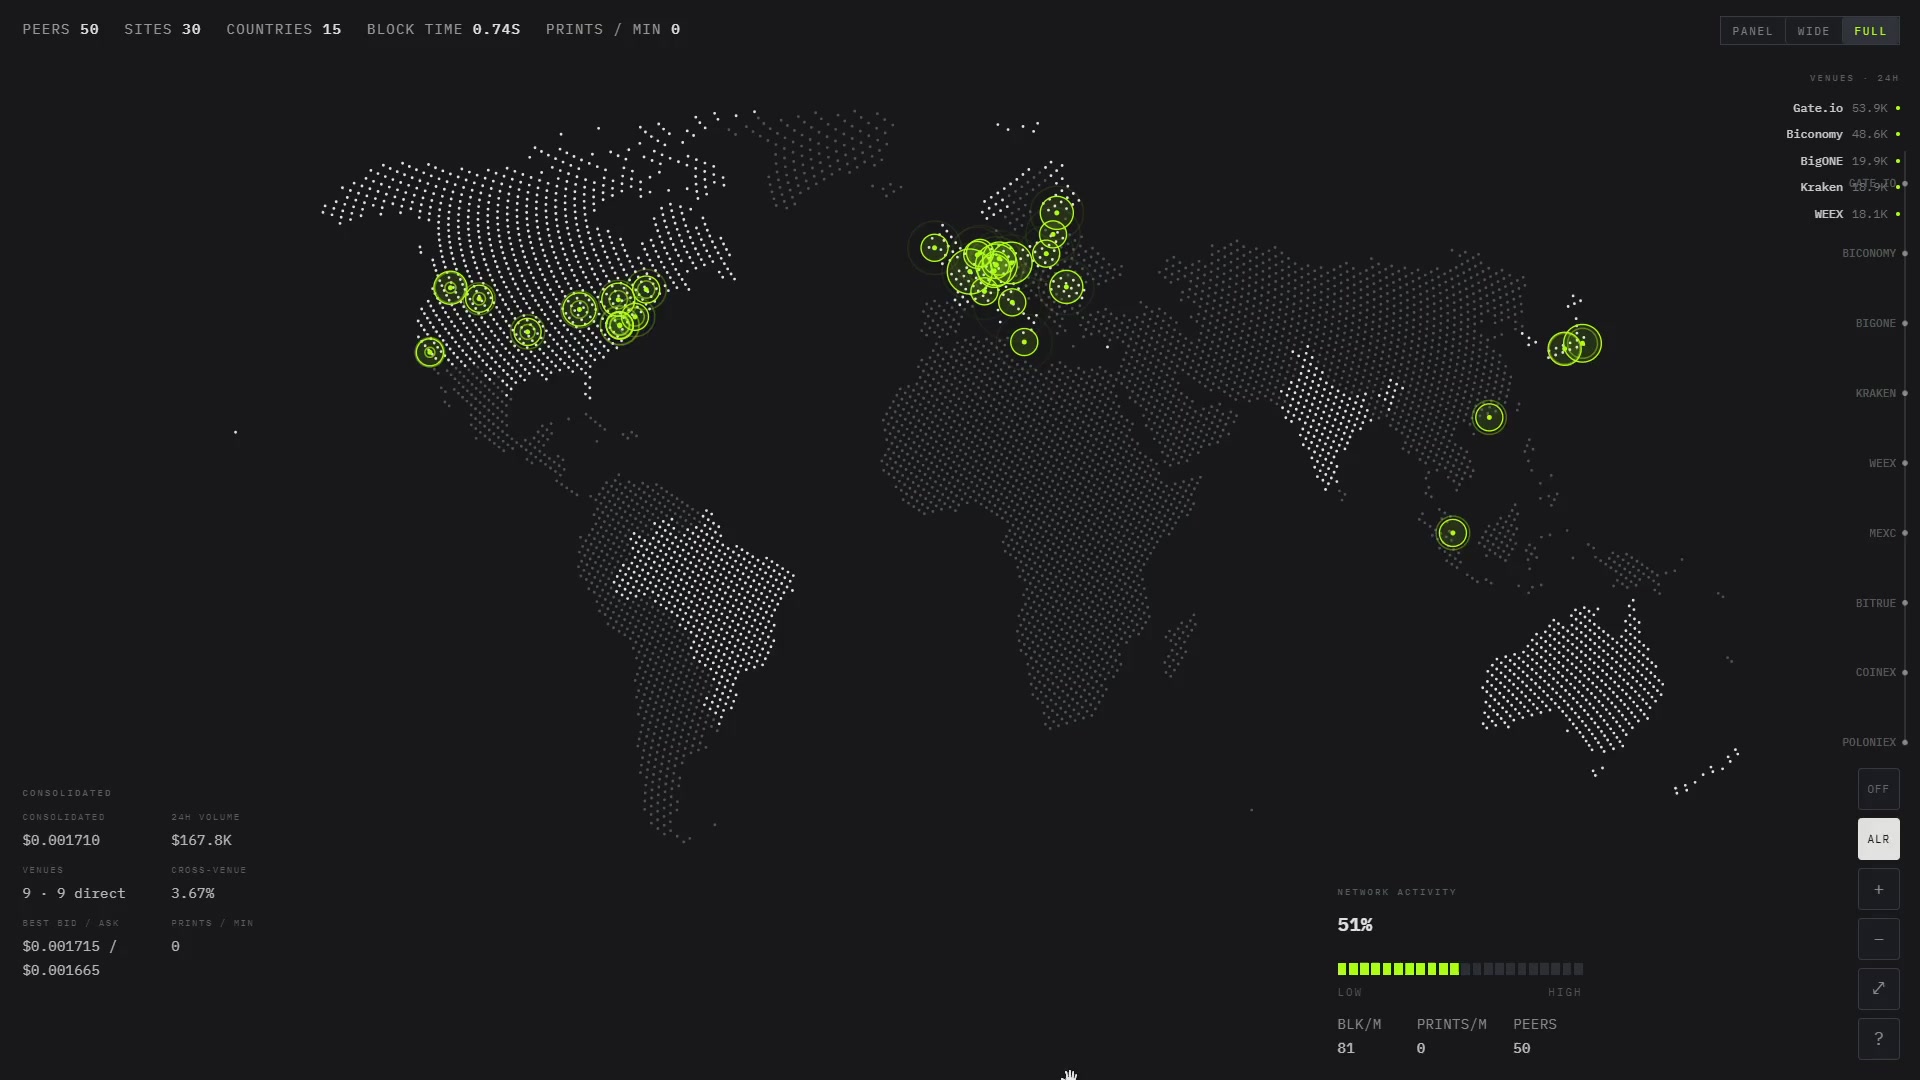Click the Finland peer node circle

coord(1056,212)
